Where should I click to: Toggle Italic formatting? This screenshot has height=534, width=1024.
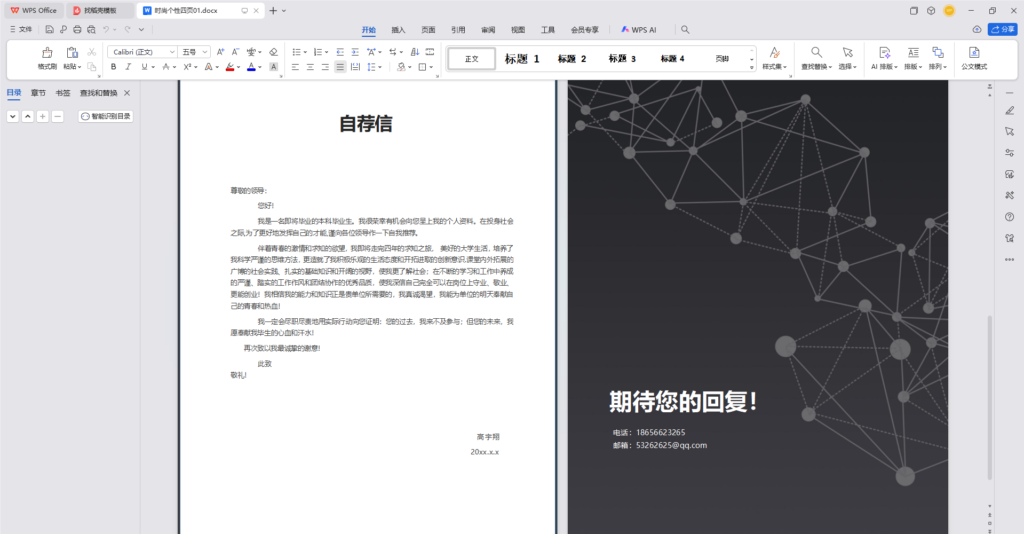[x=128, y=67]
